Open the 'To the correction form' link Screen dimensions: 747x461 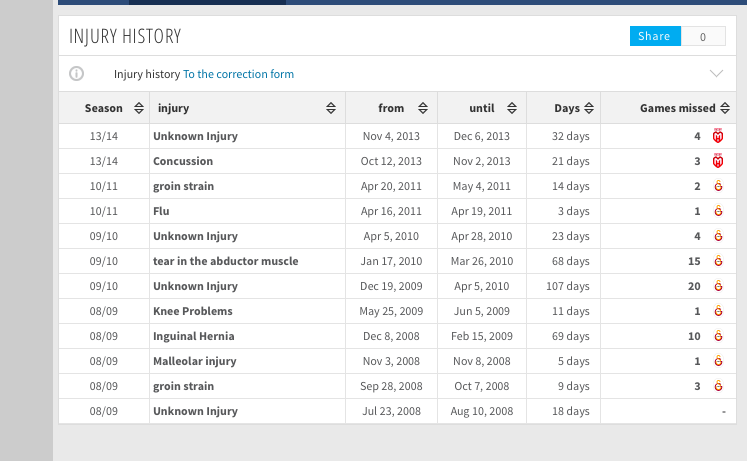238,74
